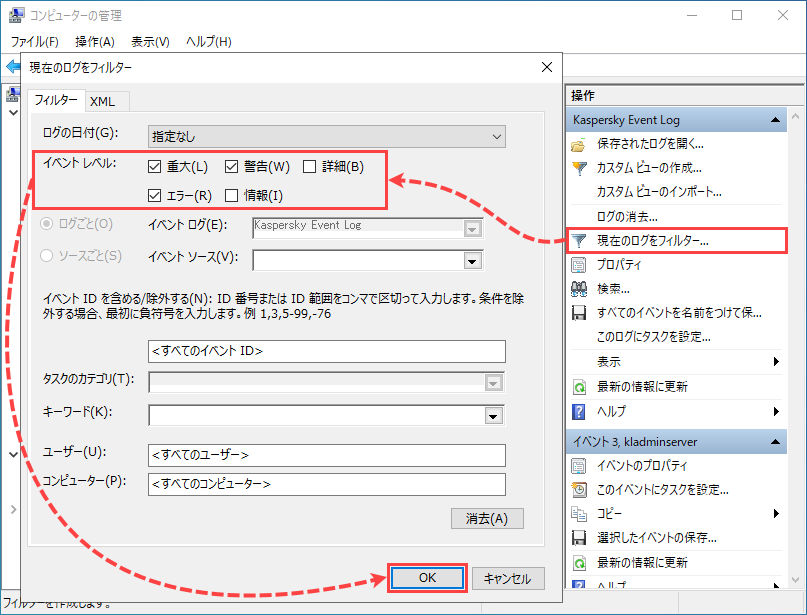Click the refresh icon under イベント 3 section
The height and width of the screenshot is (615, 807).
click(579, 563)
